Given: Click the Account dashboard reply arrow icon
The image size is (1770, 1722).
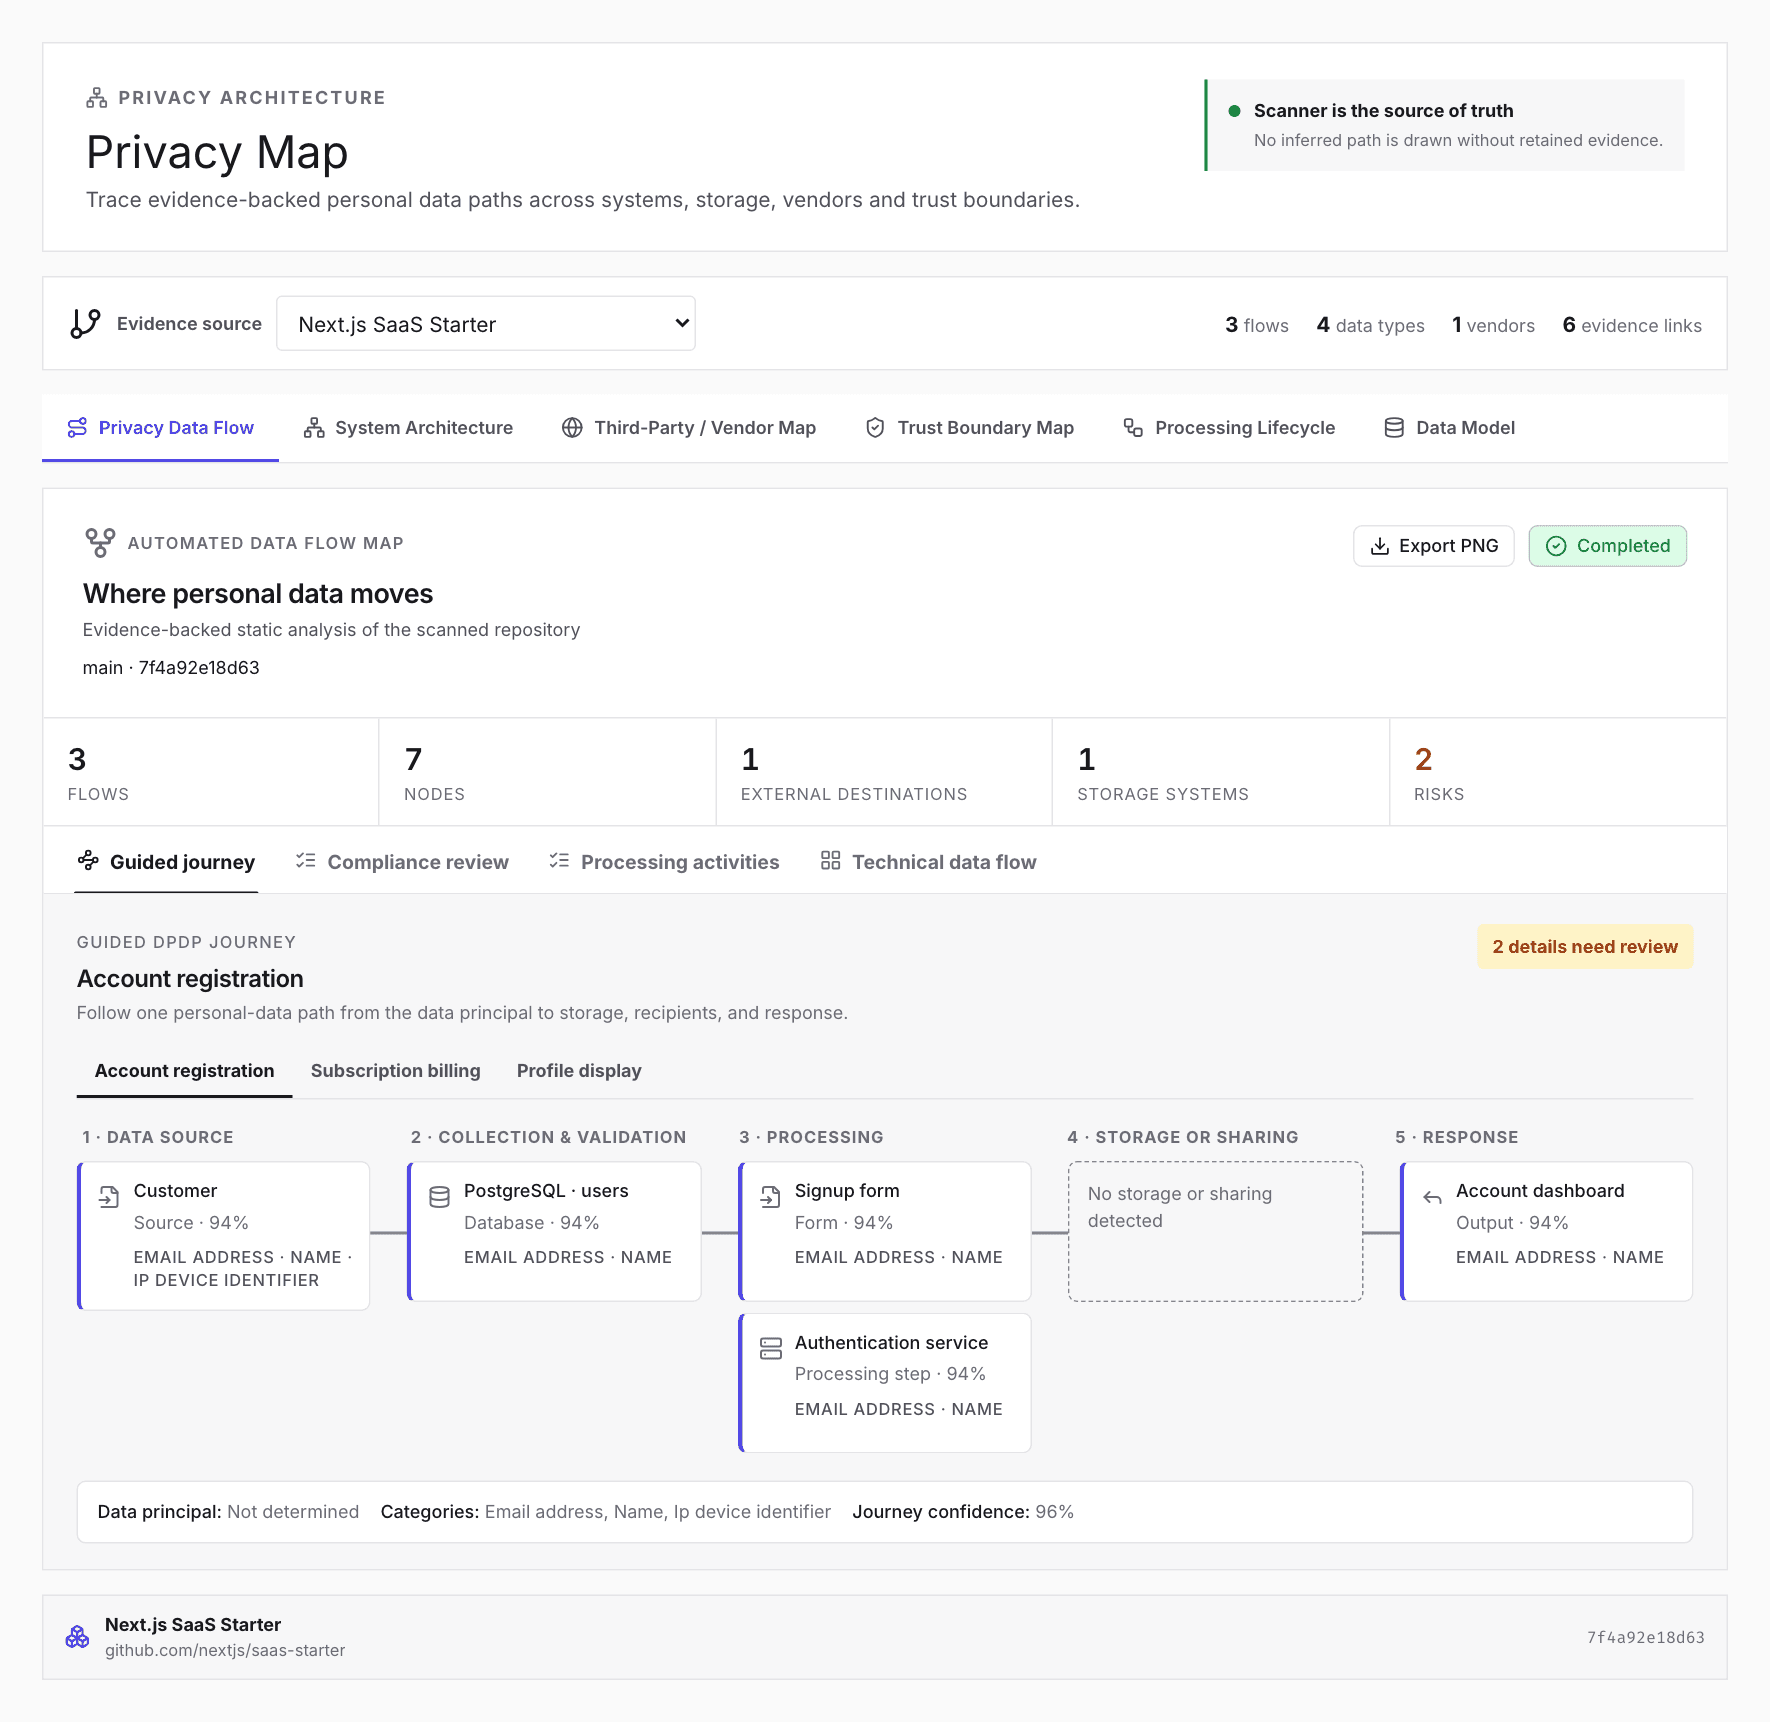Looking at the screenshot, I should click(x=1432, y=1197).
